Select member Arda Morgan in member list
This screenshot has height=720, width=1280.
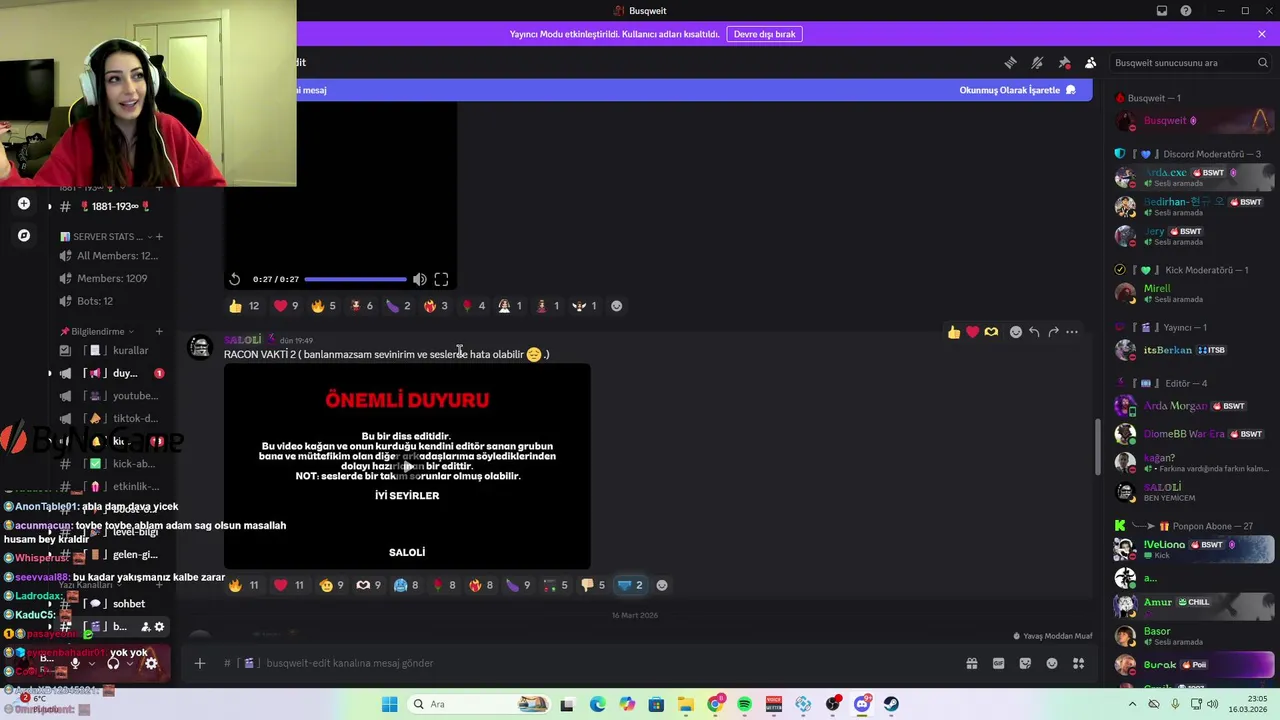(1194, 406)
